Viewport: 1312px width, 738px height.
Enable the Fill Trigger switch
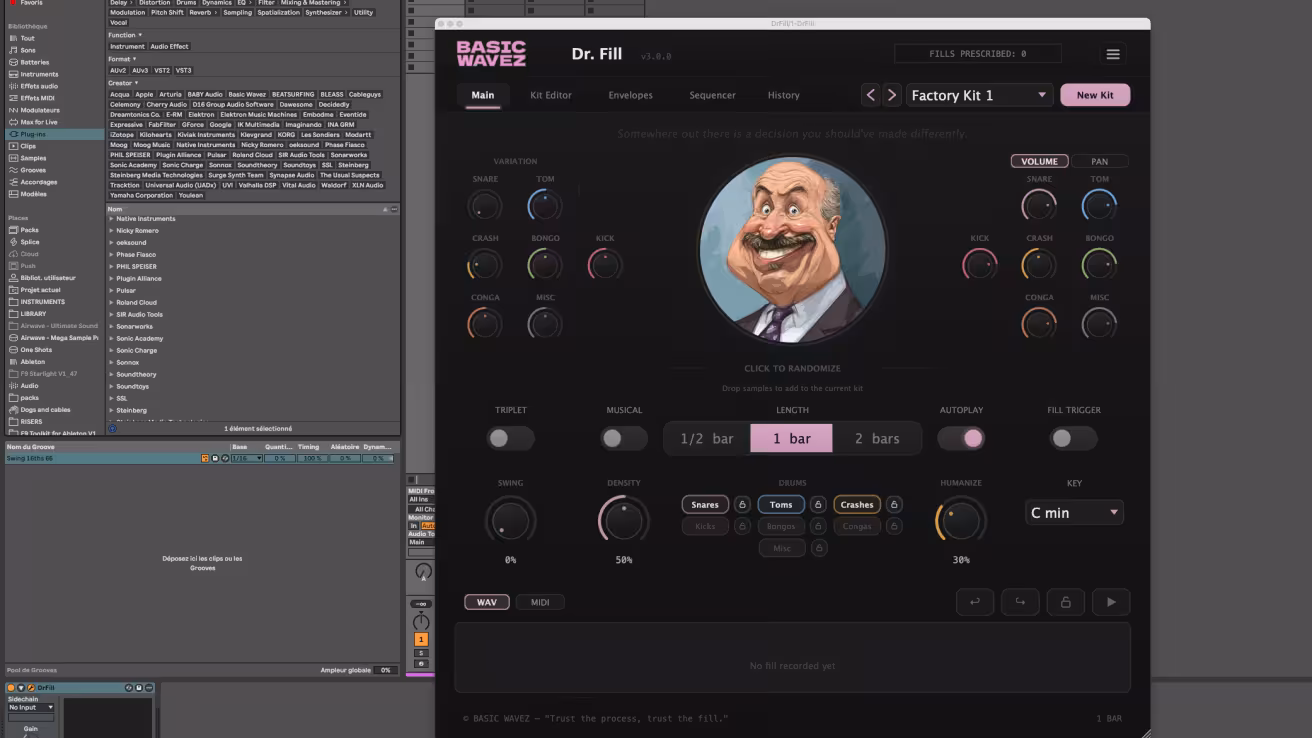(x=1073, y=438)
